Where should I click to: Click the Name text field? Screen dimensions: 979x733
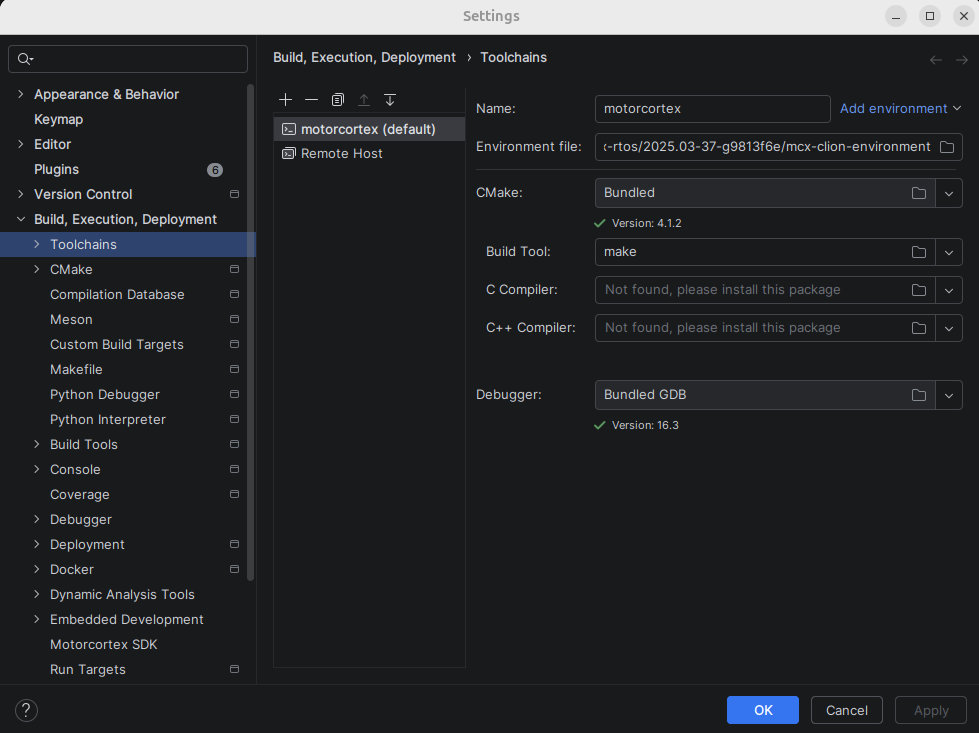(x=712, y=108)
